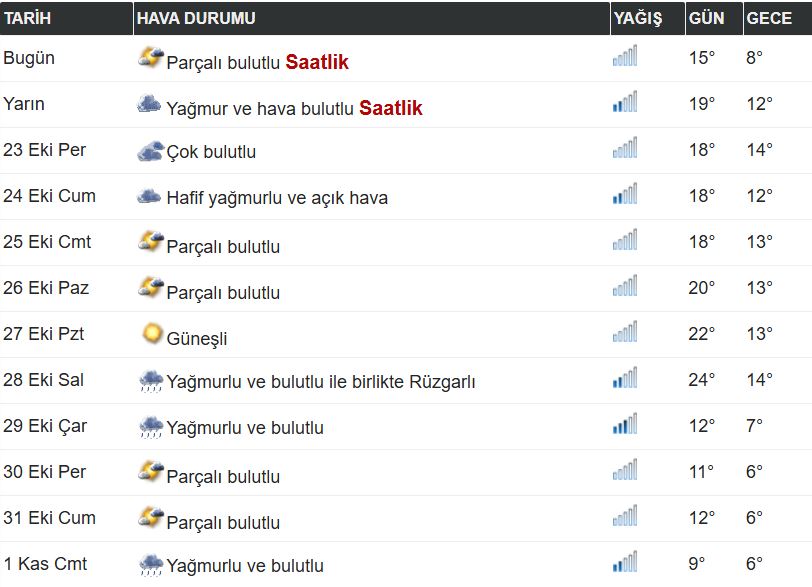
Task: Click the rain cloud icon for Yarın
Action: (150, 104)
